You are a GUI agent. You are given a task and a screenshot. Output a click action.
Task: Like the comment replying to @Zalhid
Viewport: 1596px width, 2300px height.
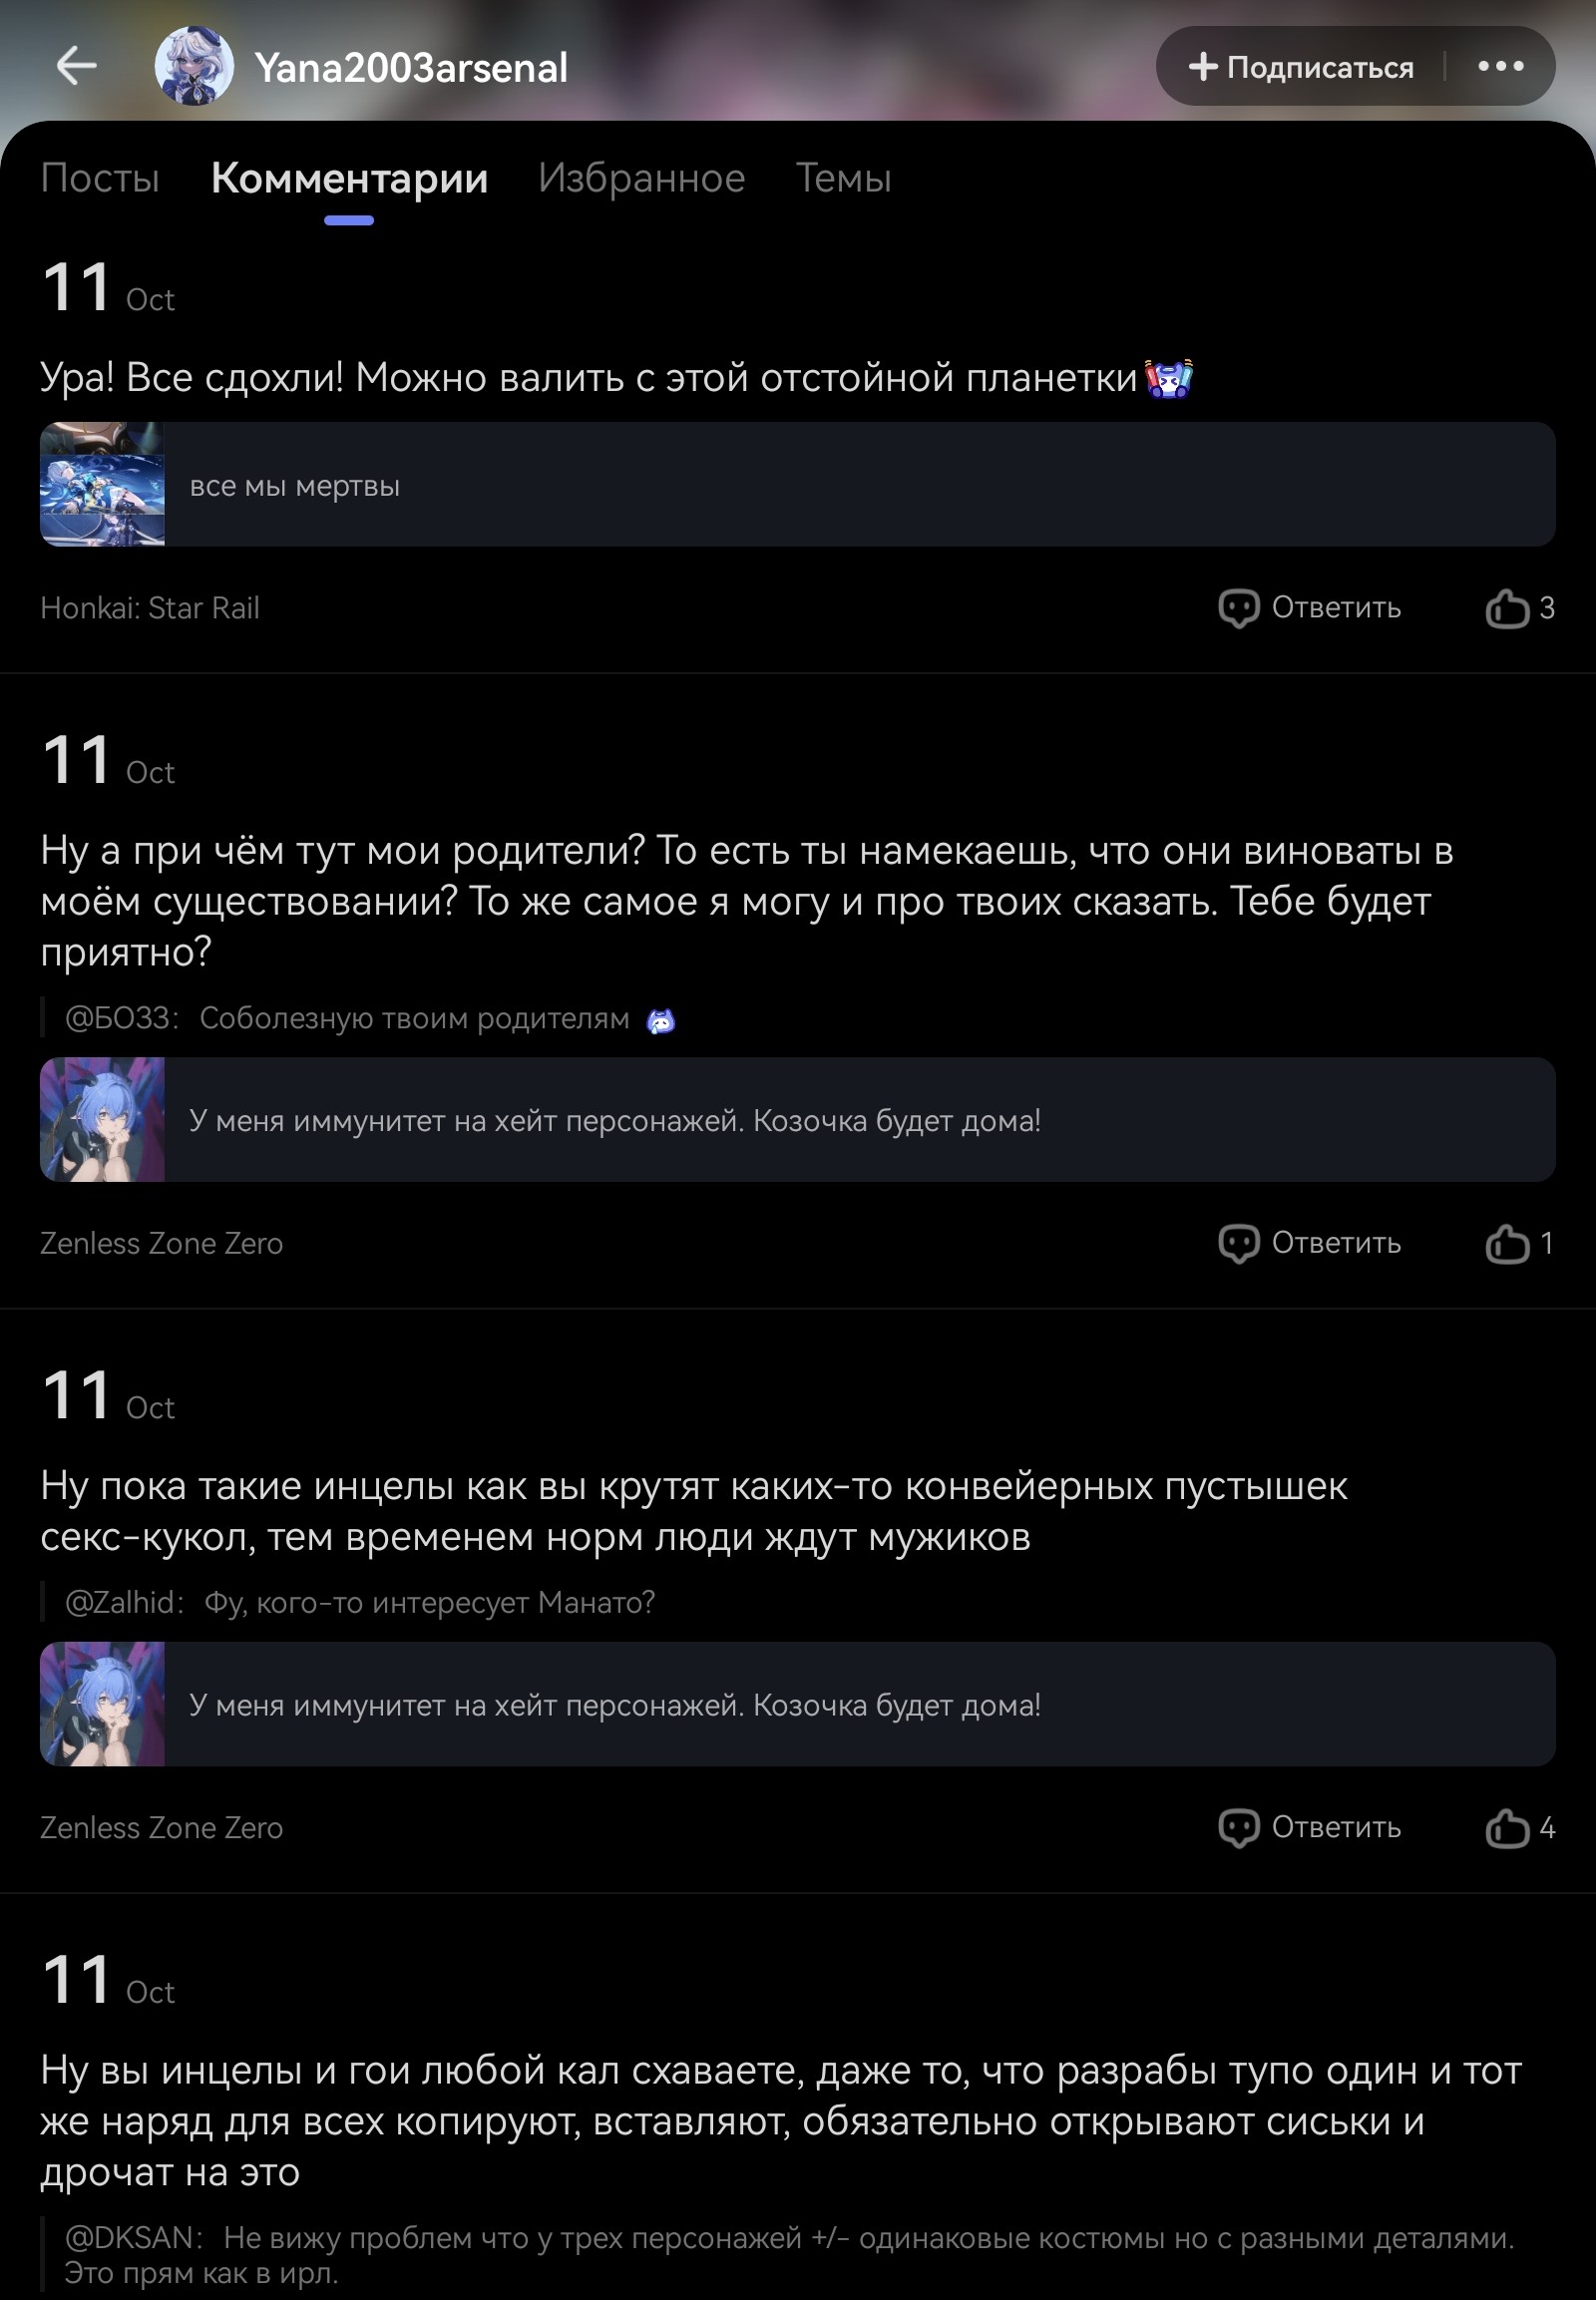click(x=1519, y=1828)
